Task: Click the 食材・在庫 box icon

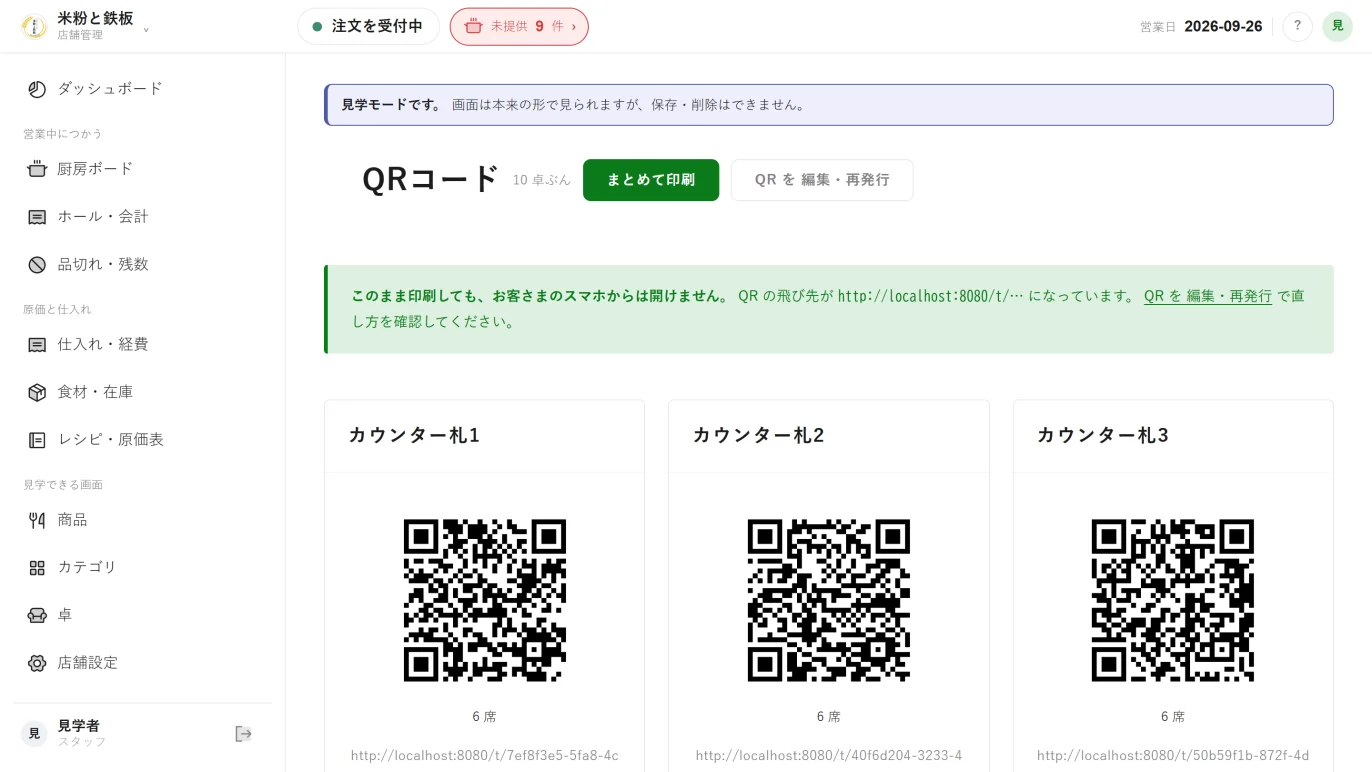Action: coord(37,392)
